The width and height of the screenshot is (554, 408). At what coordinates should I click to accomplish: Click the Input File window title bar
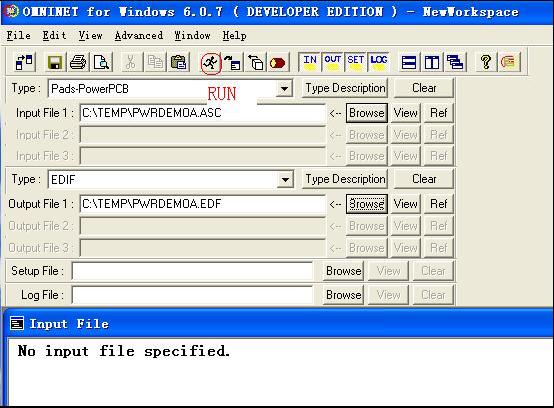pos(279,324)
